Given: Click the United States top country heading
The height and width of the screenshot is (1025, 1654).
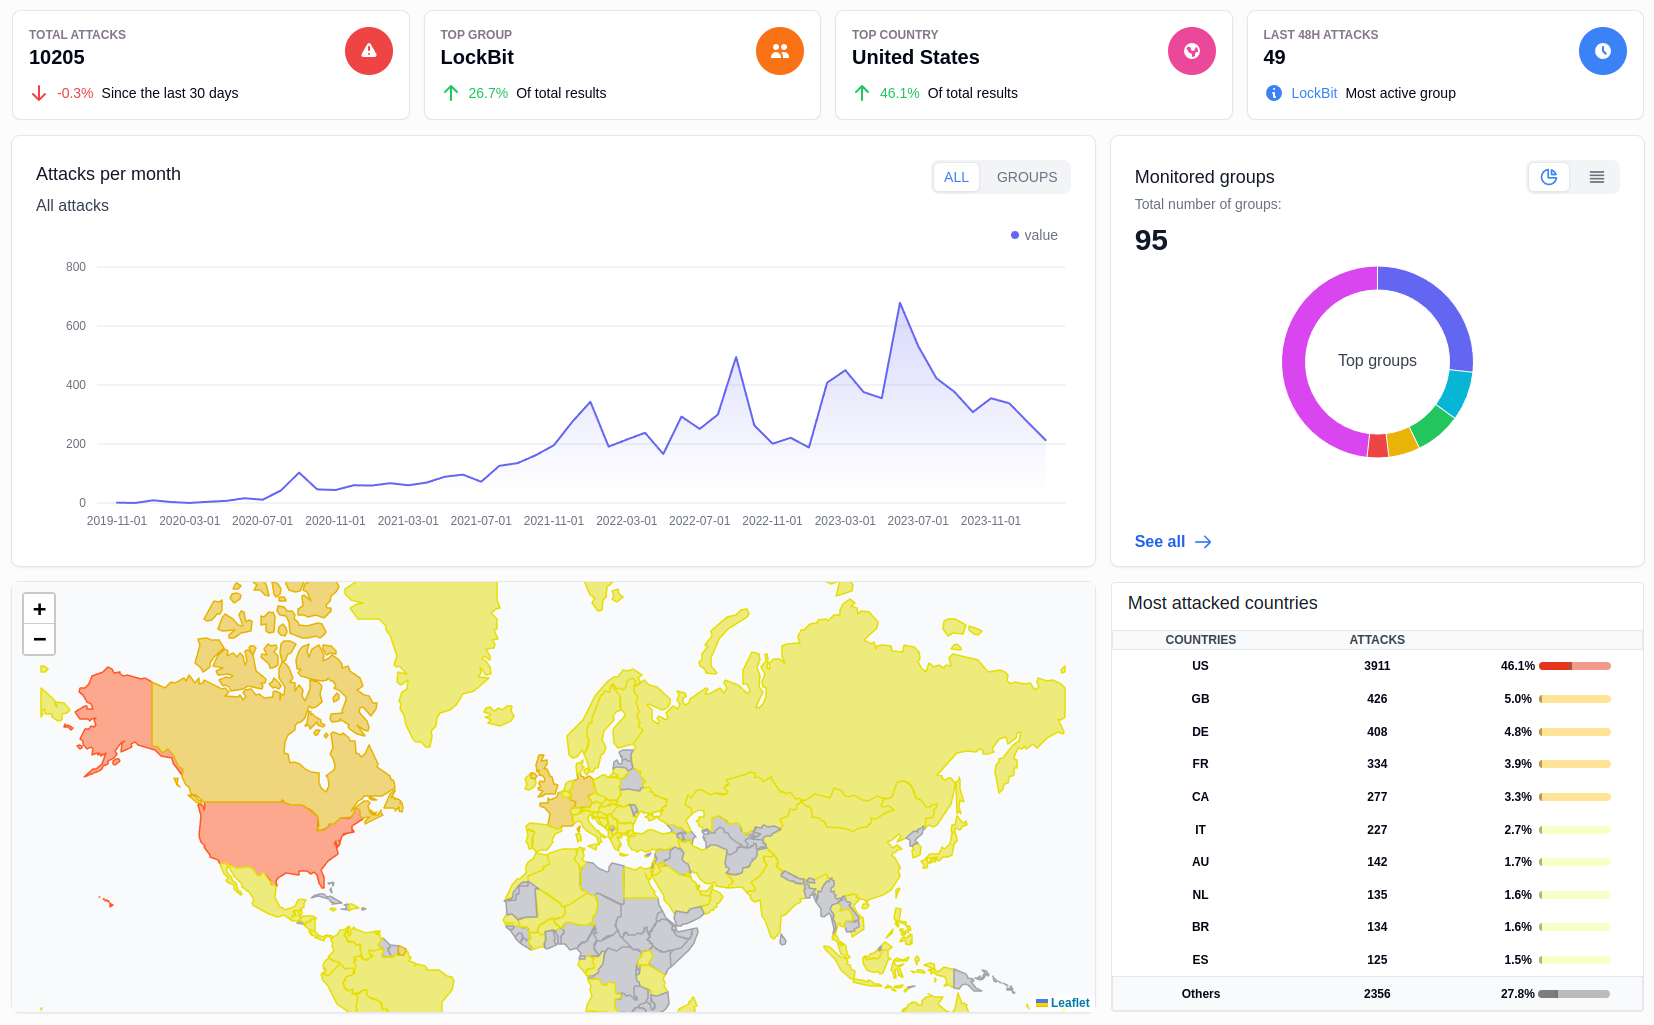Looking at the screenshot, I should point(915,57).
